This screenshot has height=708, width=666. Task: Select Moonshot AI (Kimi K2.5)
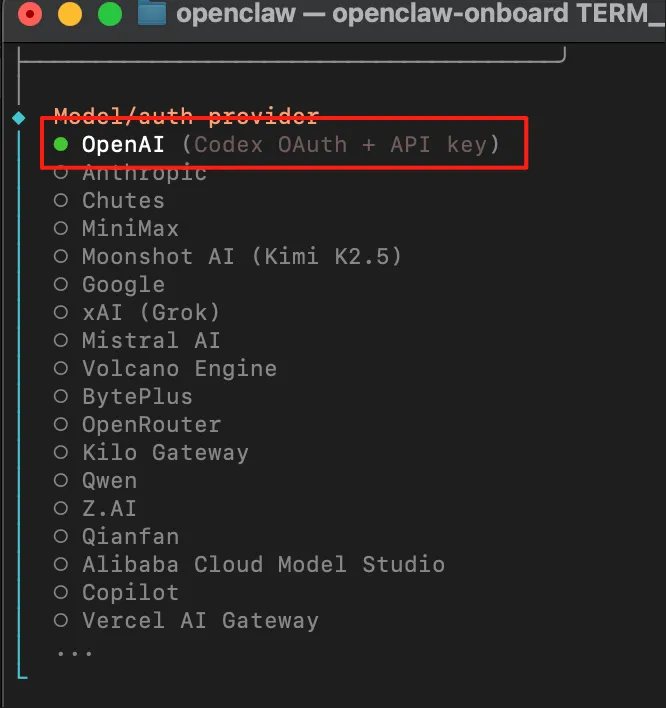coord(61,257)
